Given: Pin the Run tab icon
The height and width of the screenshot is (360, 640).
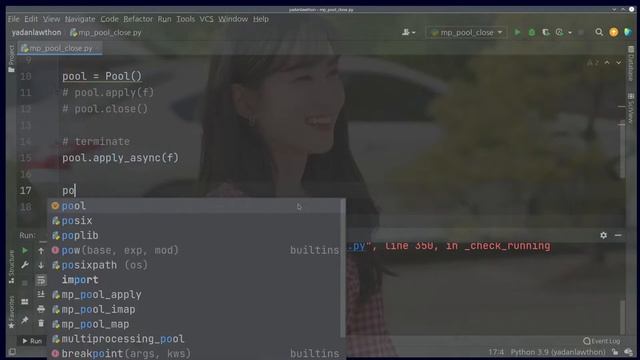Looking at the screenshot, I should click(25, 320).
